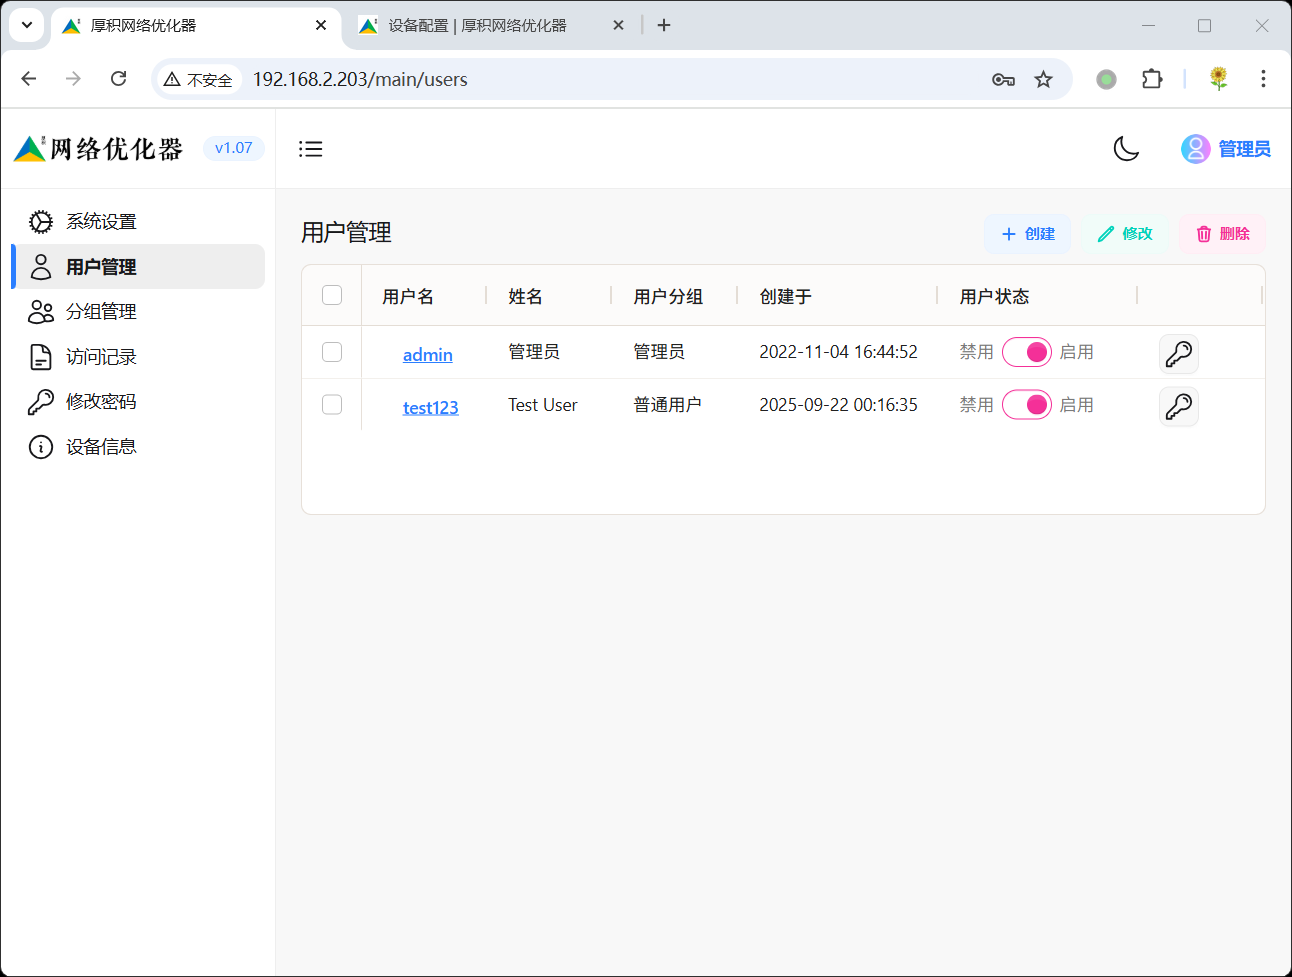Open Chrome's three-dot menu
The height and width of the screenshot is (977, 1292).
[1263, 80]
